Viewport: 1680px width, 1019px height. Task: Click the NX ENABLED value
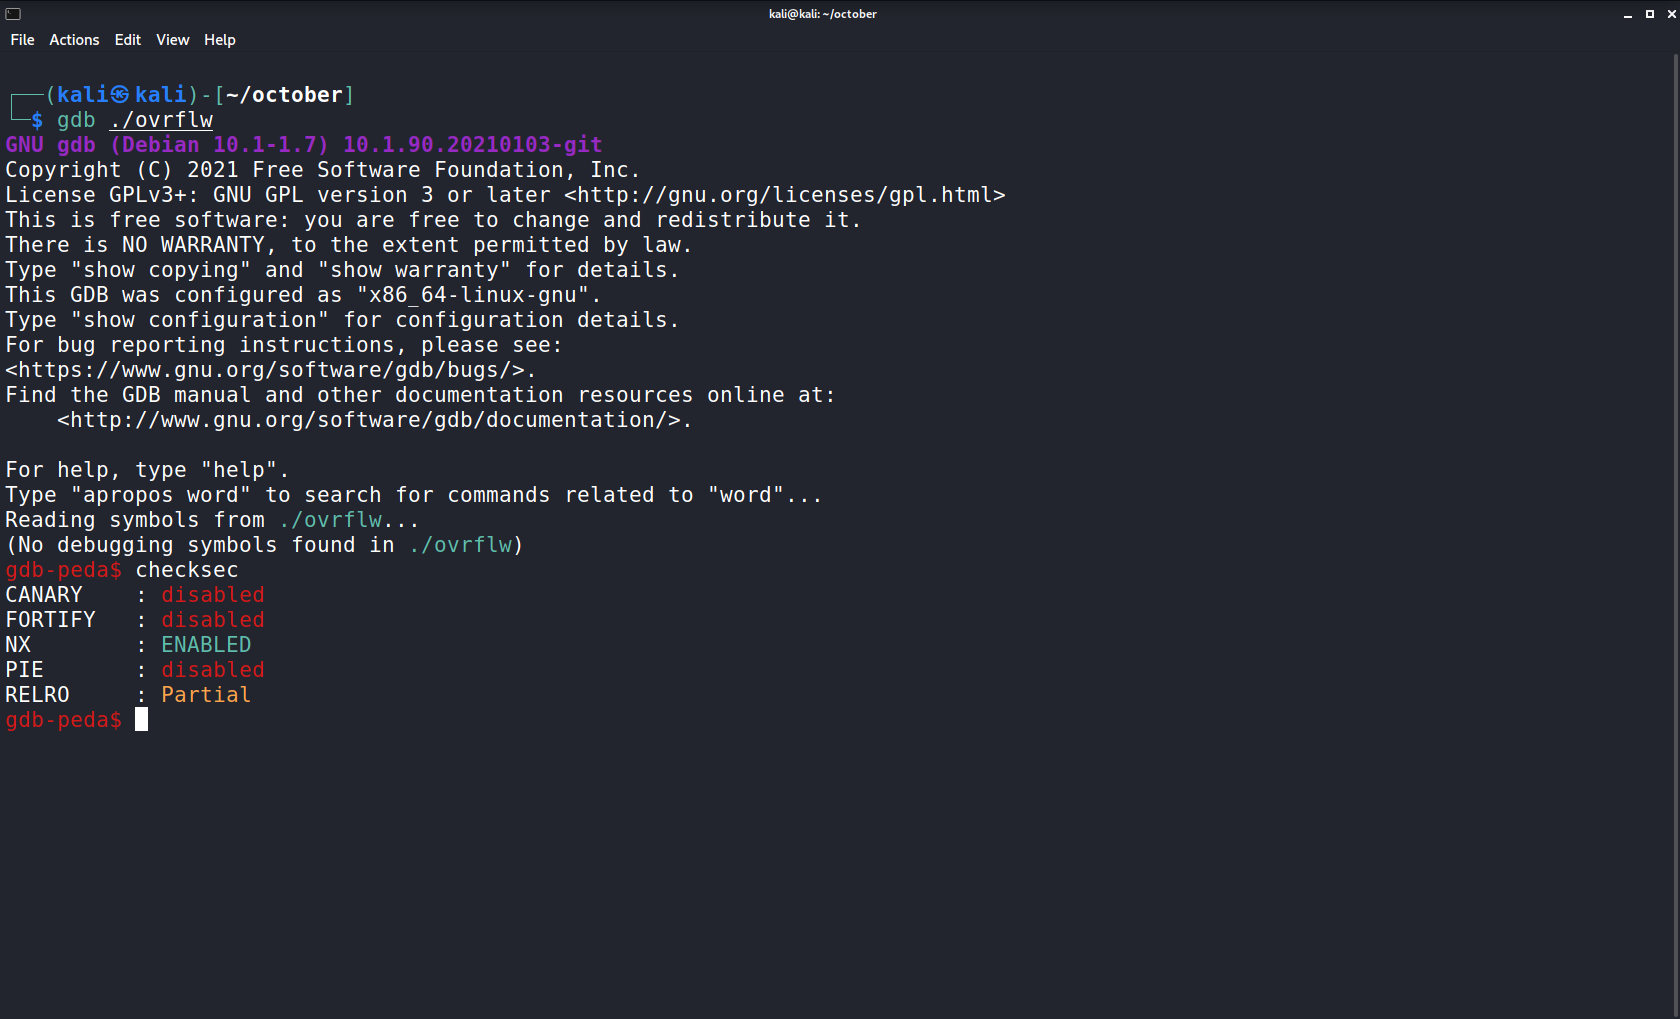pos(206,645)
